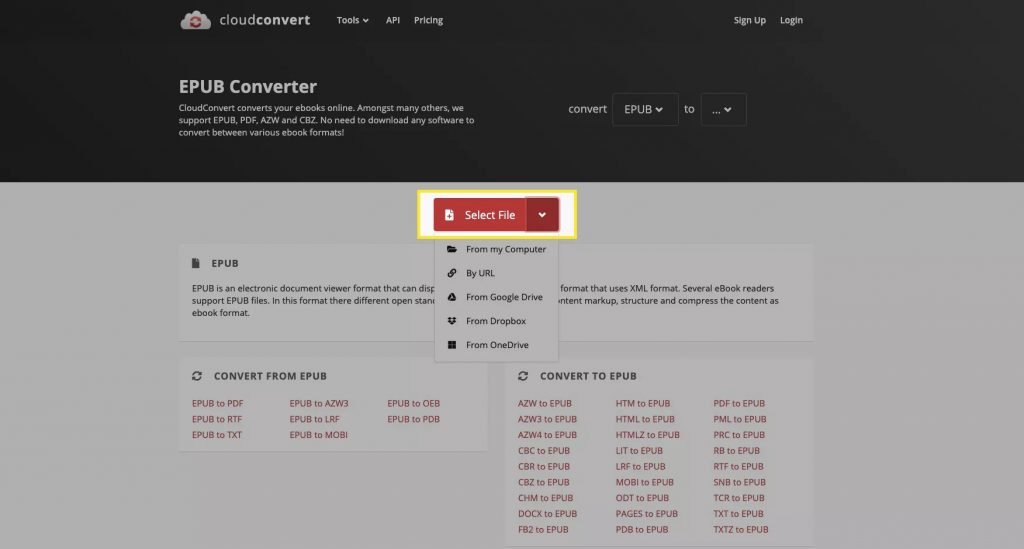Open PRC to EPUB link
1024x549 pixels.
(739, 435)
